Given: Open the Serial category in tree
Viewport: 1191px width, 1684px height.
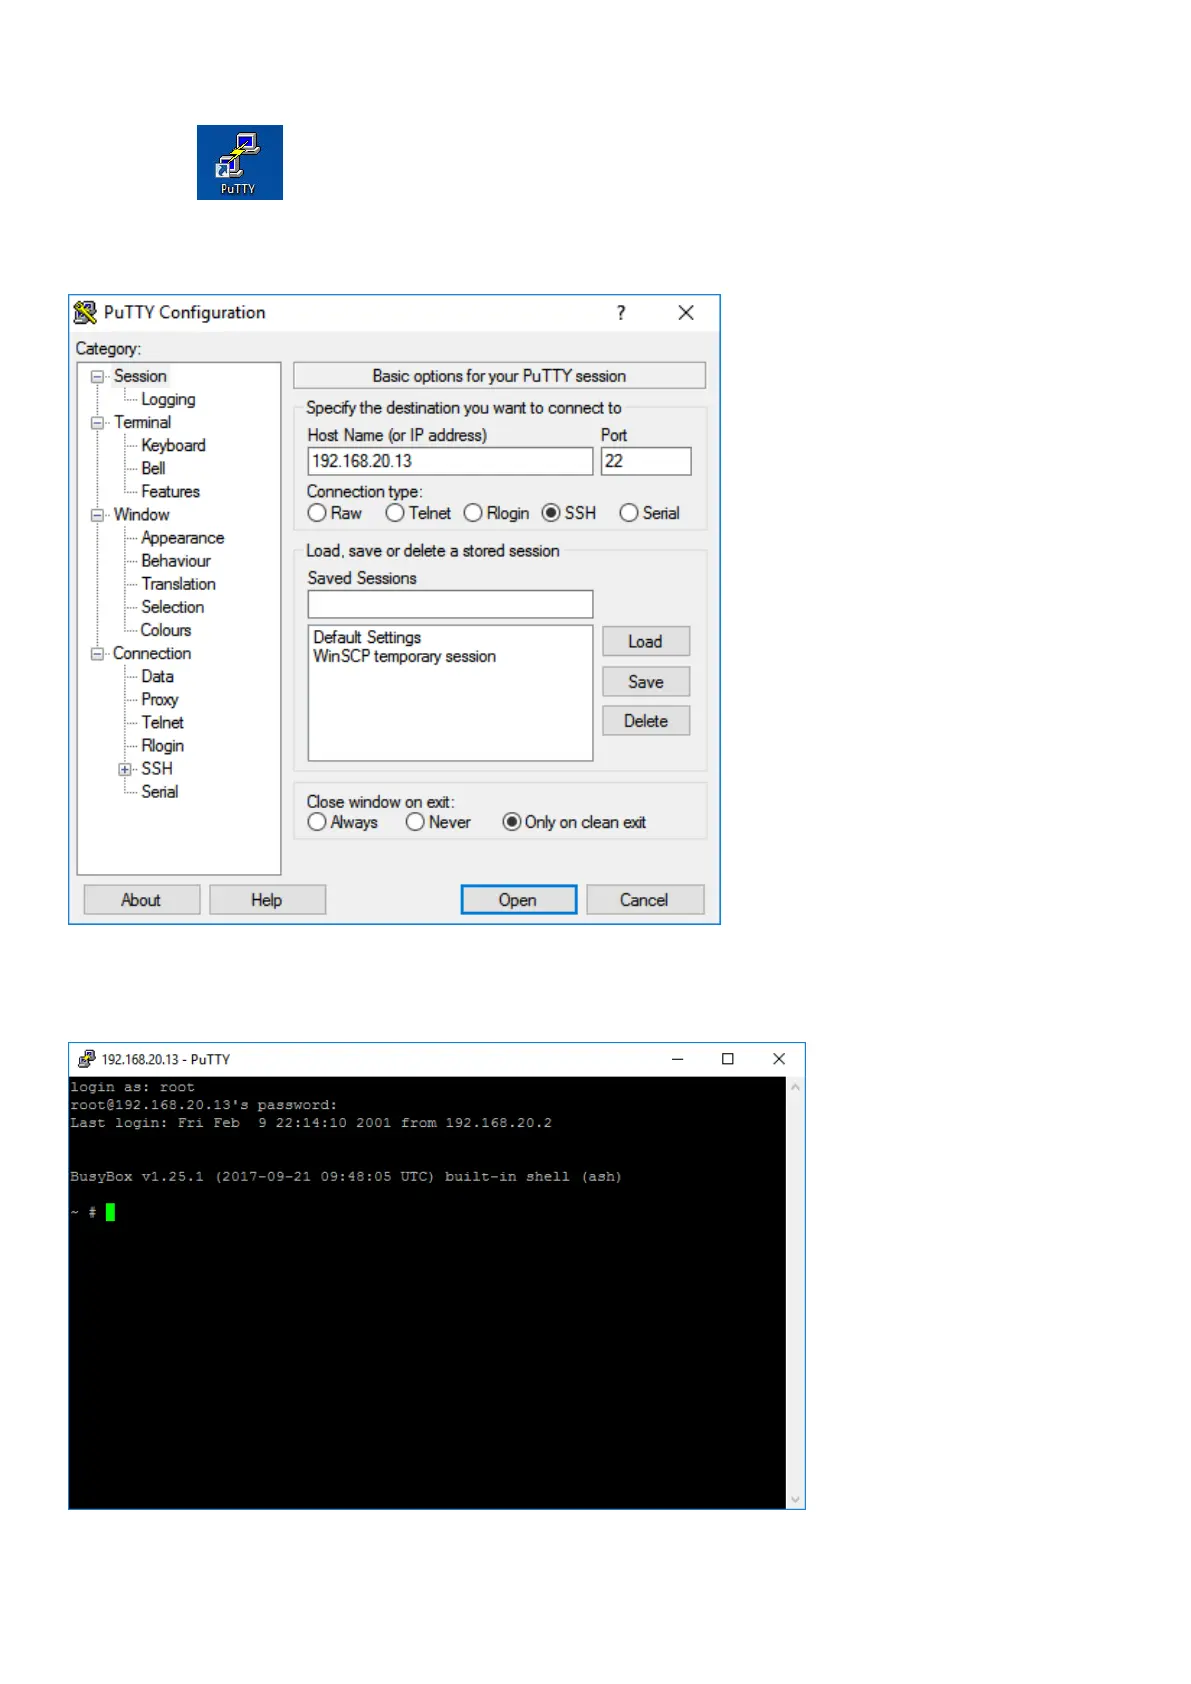Looking at the screenshot, I should click(159, 791).
